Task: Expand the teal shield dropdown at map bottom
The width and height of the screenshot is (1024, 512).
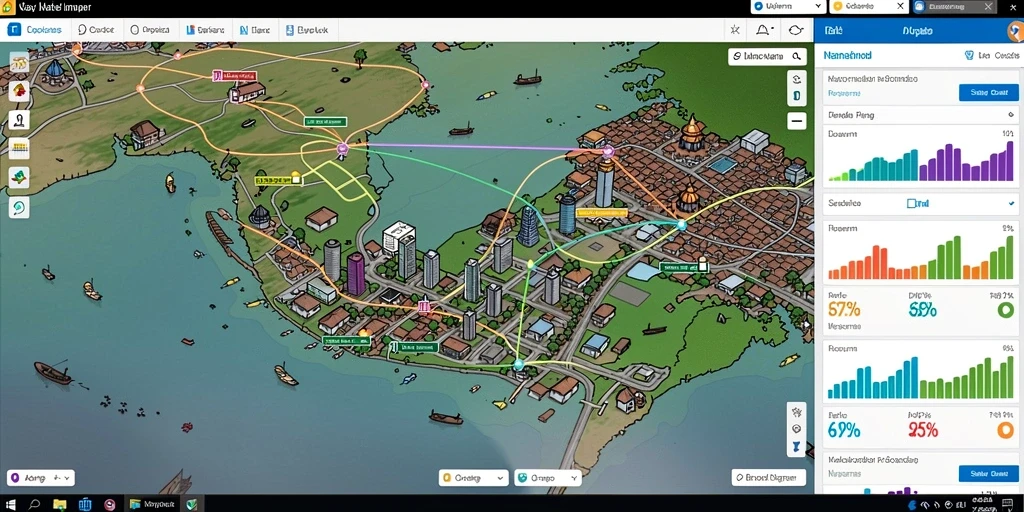Action: click(x=547, y=478)
